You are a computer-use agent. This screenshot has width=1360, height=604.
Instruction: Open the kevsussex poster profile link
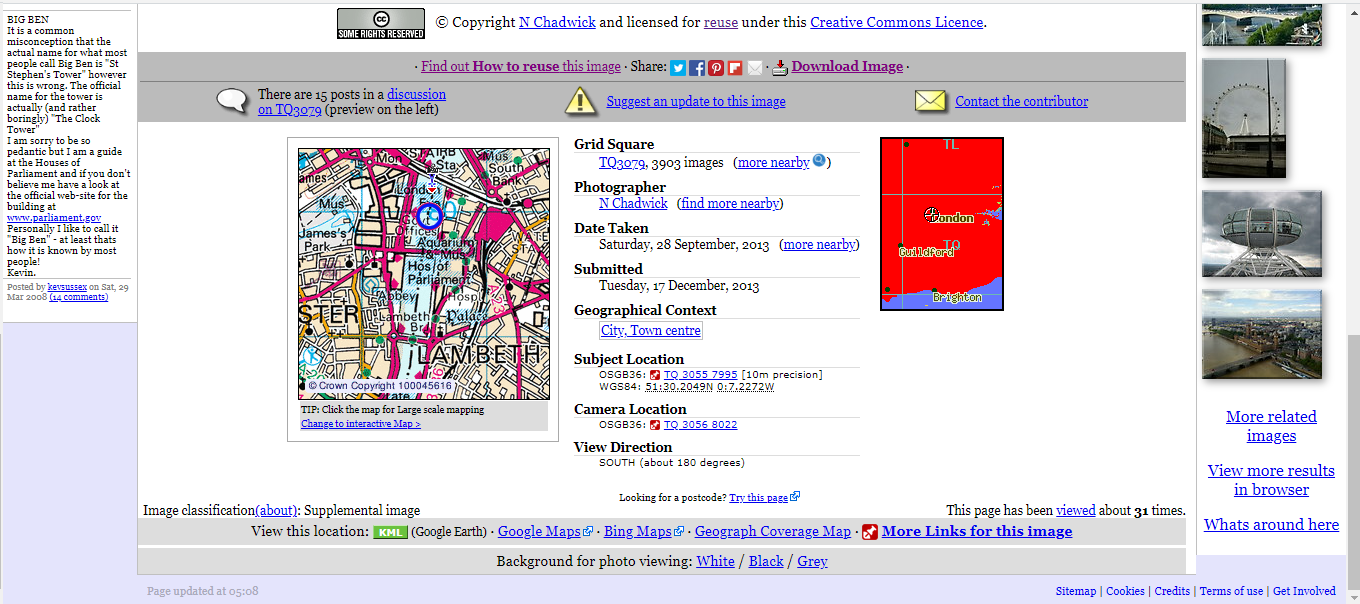[x=67, y=286]
